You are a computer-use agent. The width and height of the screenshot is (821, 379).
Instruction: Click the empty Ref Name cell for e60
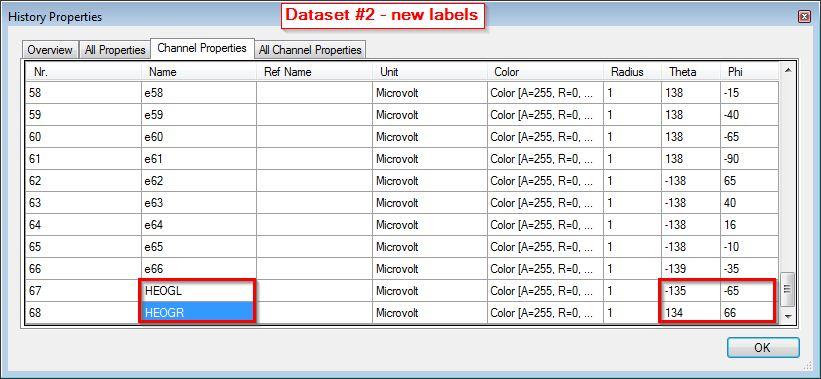pyautogui.click(x=314, y=137)
